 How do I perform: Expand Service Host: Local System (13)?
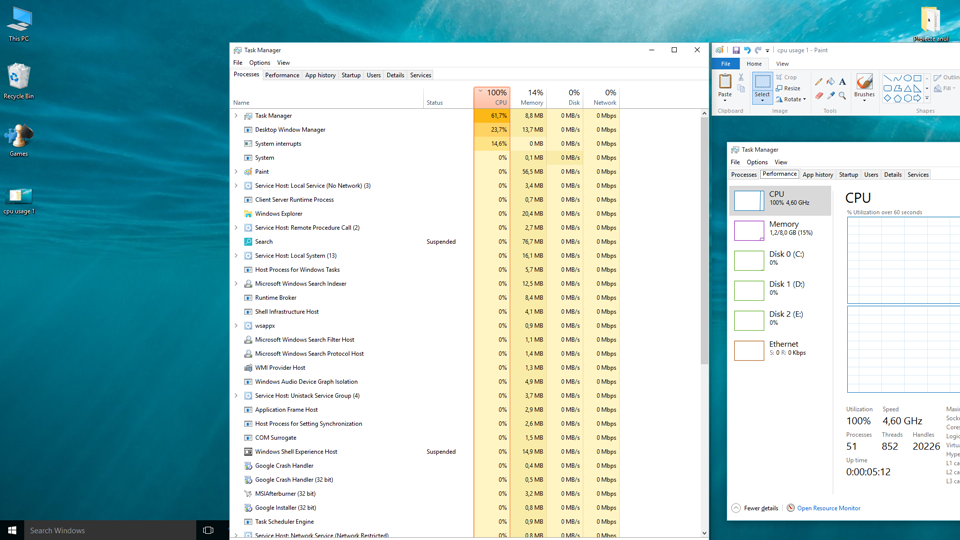coord(236,256)
